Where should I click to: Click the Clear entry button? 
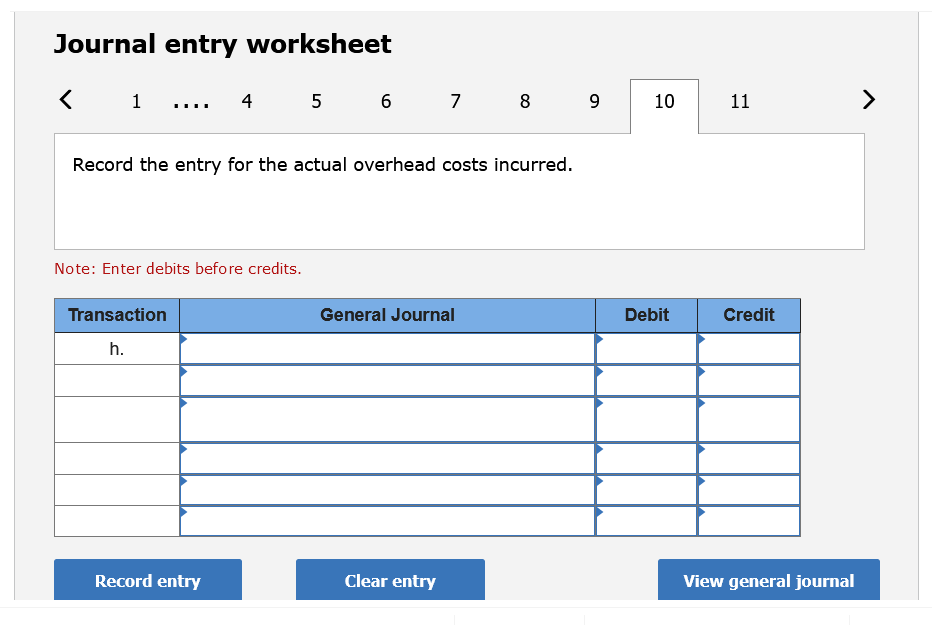coord(391,580)
